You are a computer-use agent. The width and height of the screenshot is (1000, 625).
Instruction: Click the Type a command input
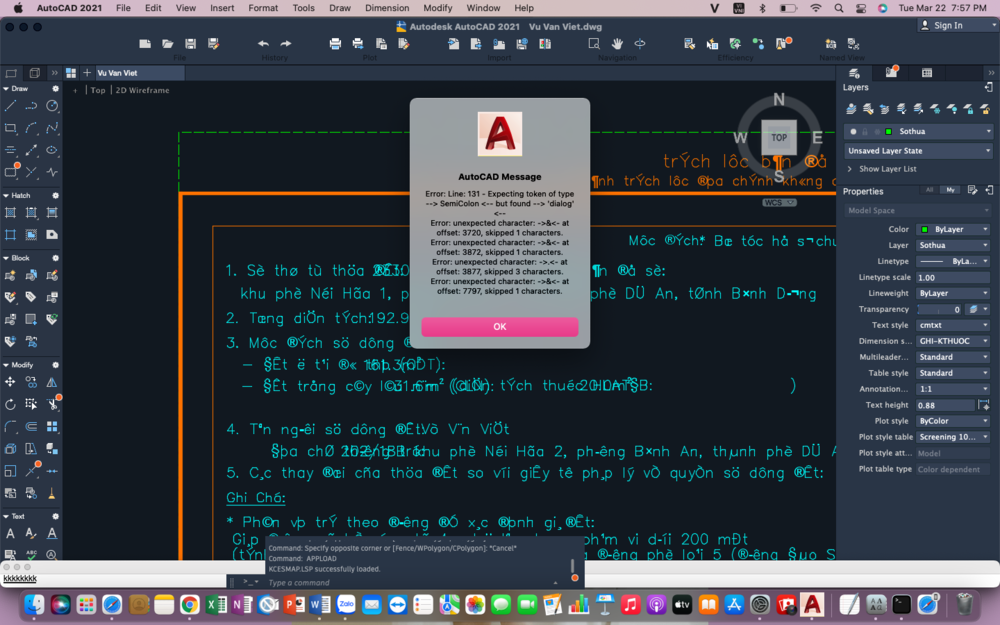tap(408, 583)
